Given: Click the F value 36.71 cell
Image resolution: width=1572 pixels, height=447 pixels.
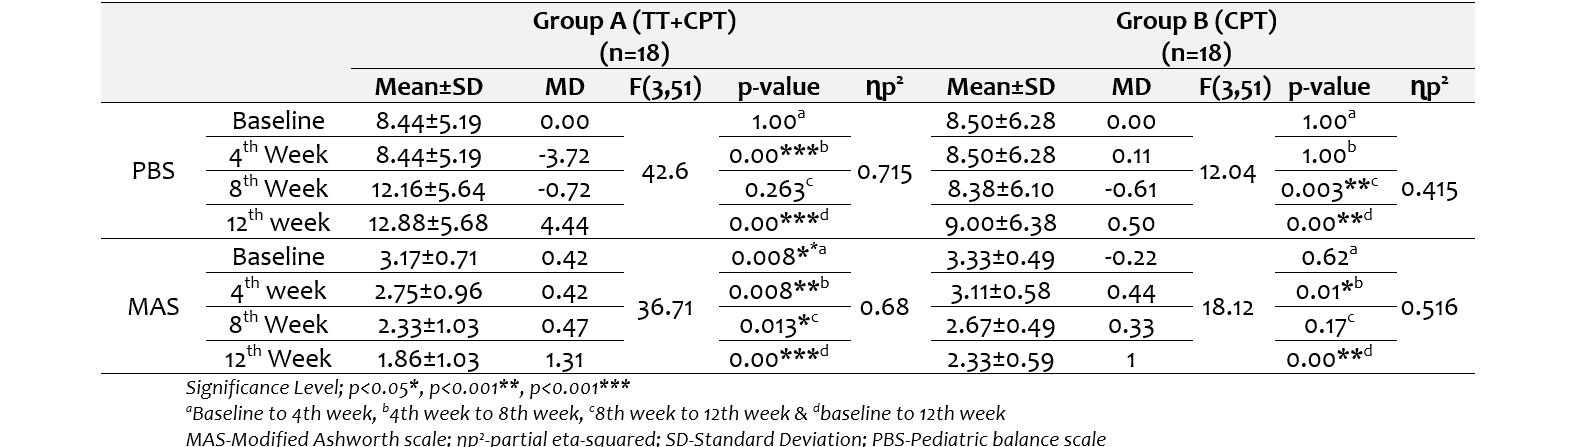Looking at the screenshot, I should point(664,307).
